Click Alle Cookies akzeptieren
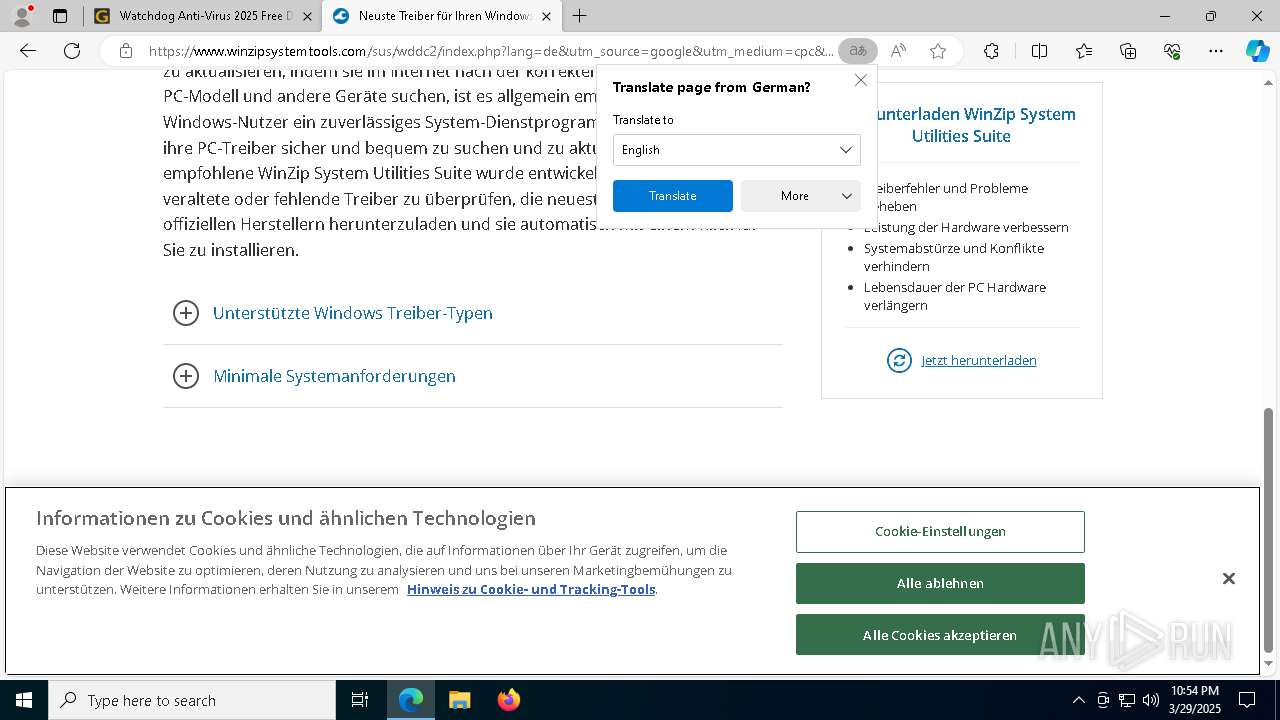Image resolution: width=1280 pixels, height=720 pixels. pyautogui.click(x=940, y=635)
